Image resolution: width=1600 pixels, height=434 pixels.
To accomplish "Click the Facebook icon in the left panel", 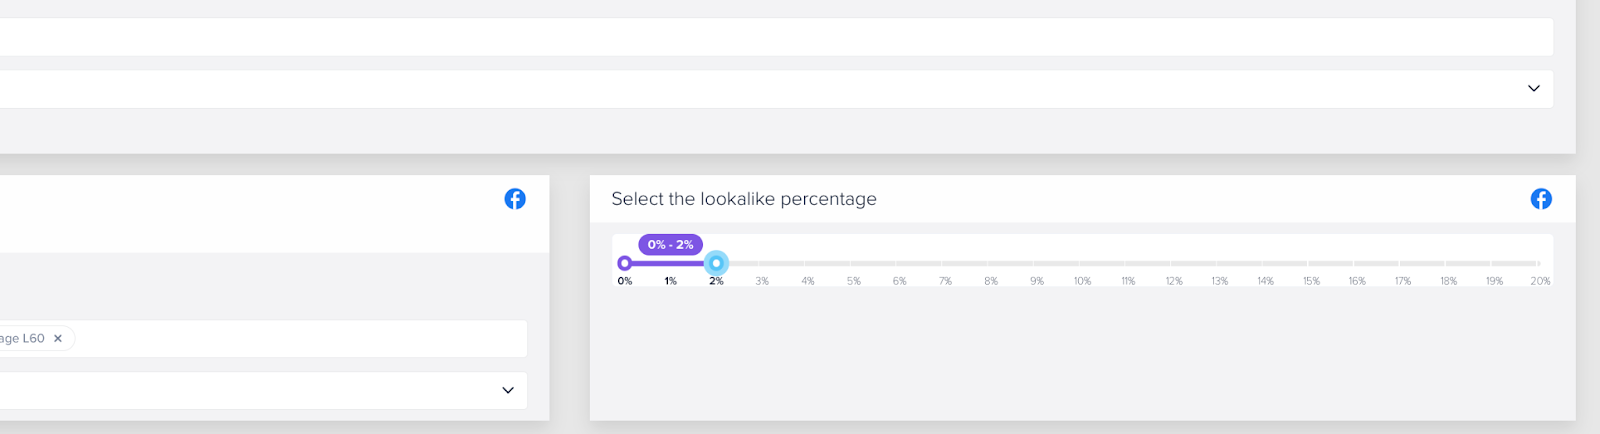I will click(515, 199).
